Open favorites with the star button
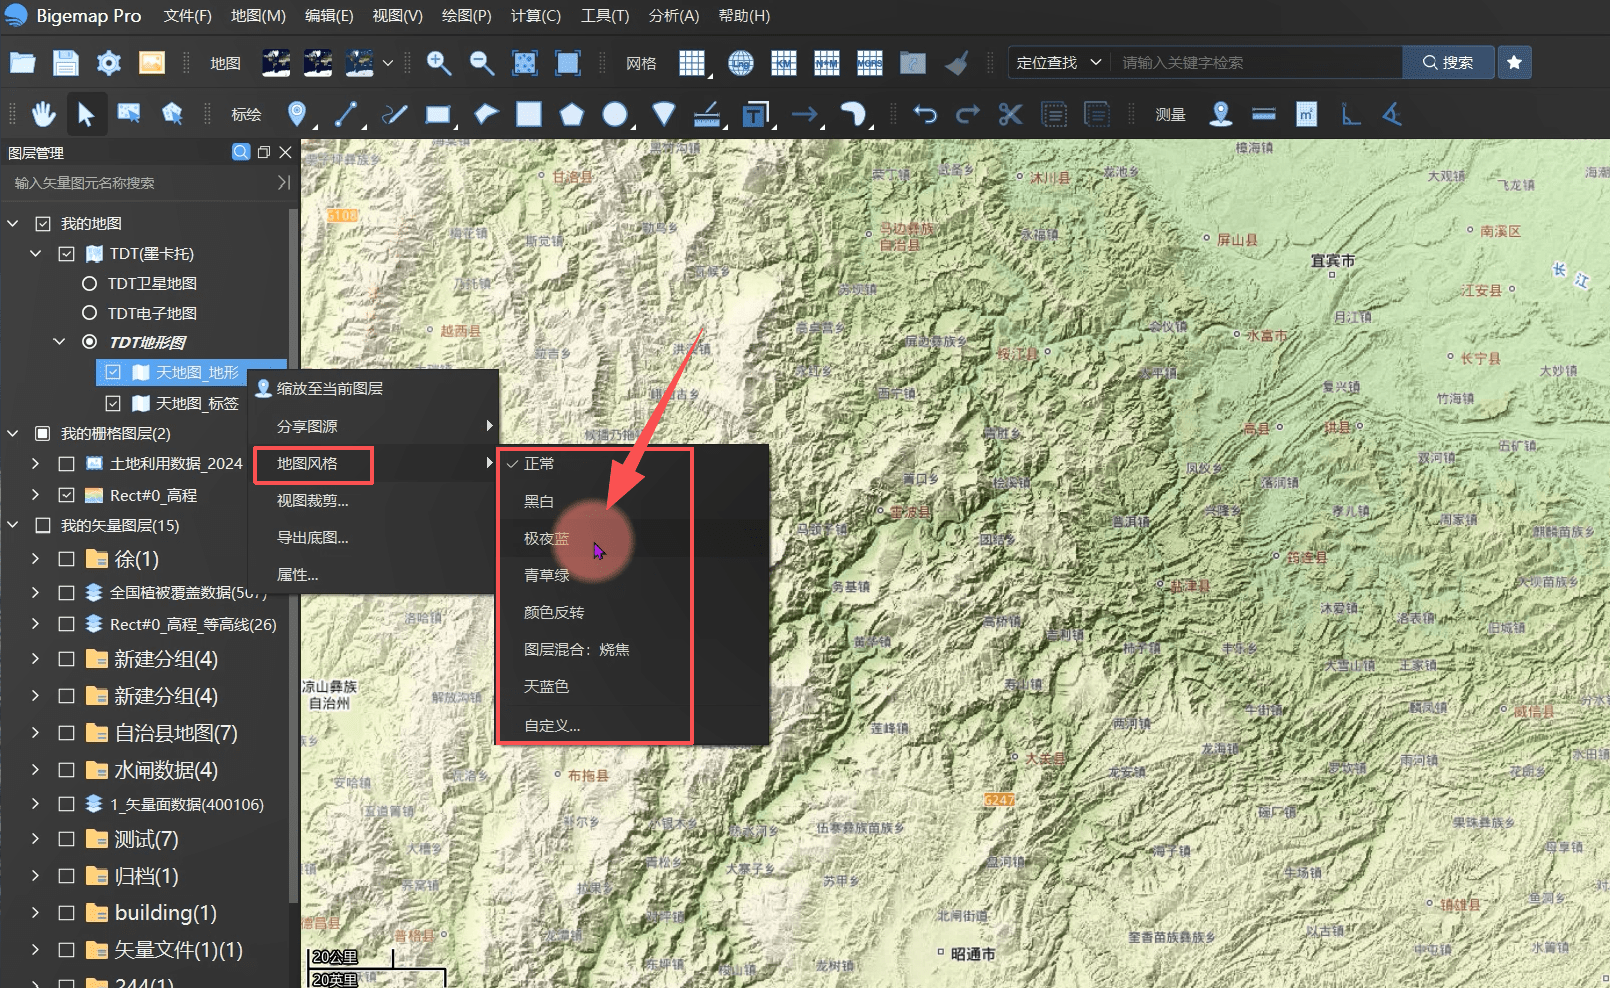The width and height of the screenshot is (1610, 988). (x=1515, y=62)
